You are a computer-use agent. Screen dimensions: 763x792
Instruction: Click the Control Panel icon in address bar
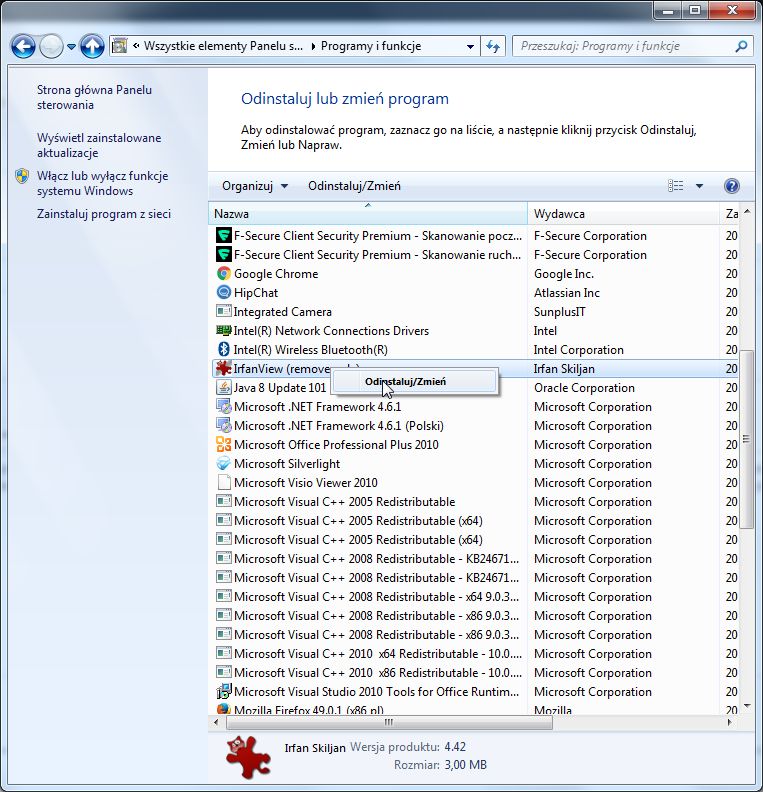click(x=120, y=46)
